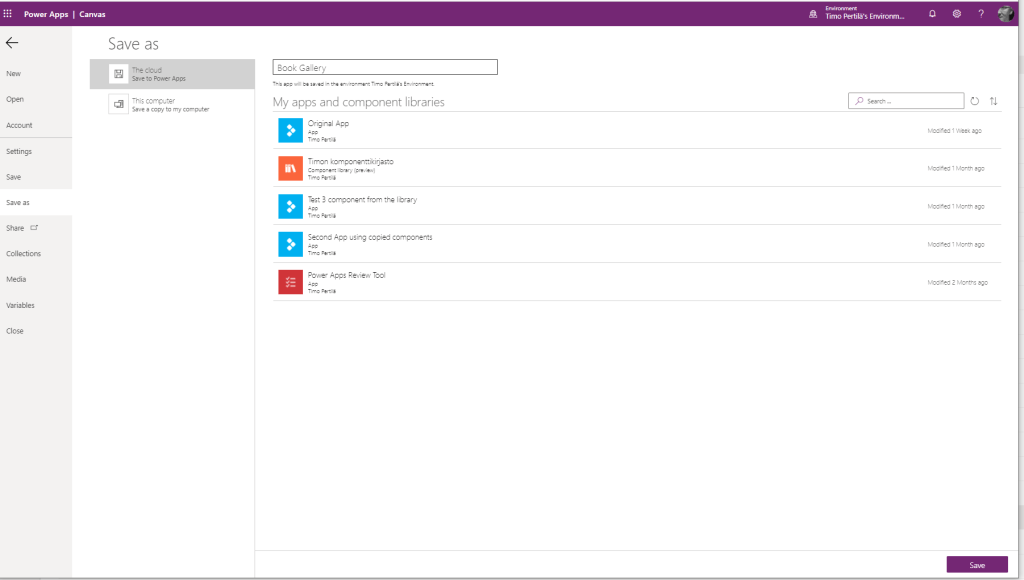The height and width of the screenshot is (580, 1024).
Task: Open the user profile avatar
Action: pyautogui.click(x=1006, y=14)
